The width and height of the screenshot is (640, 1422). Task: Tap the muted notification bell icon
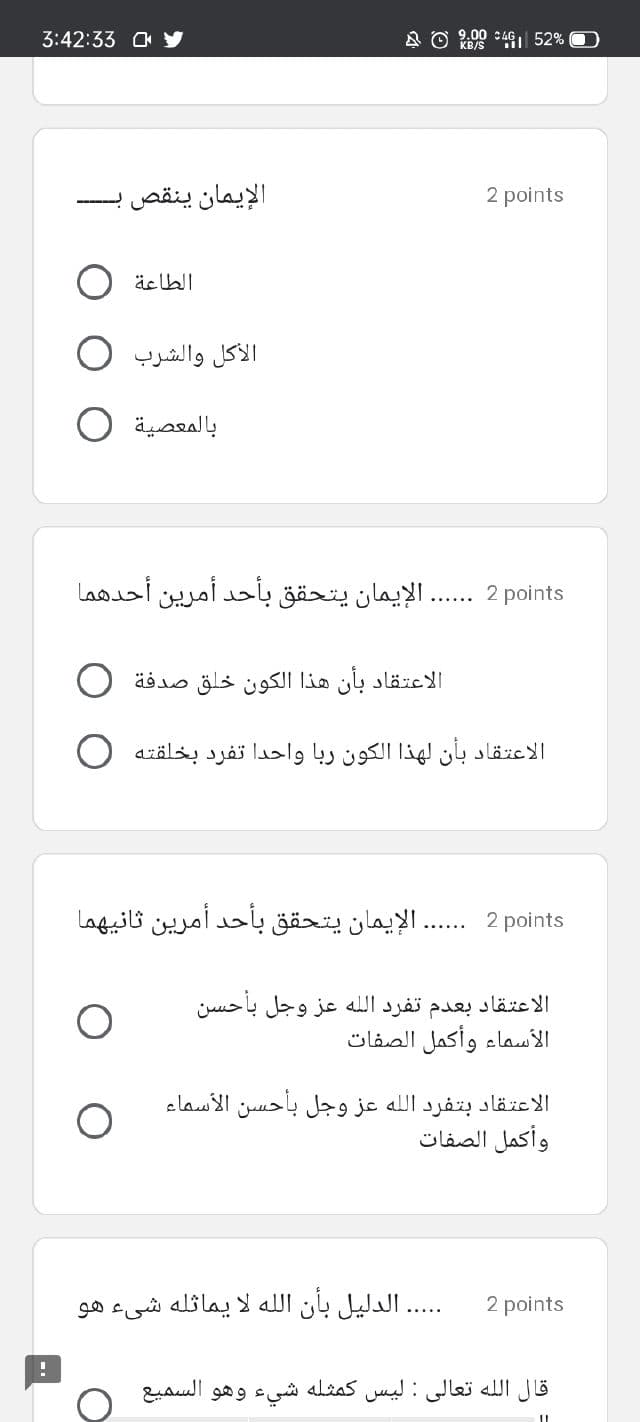click(x=412, y=40)
